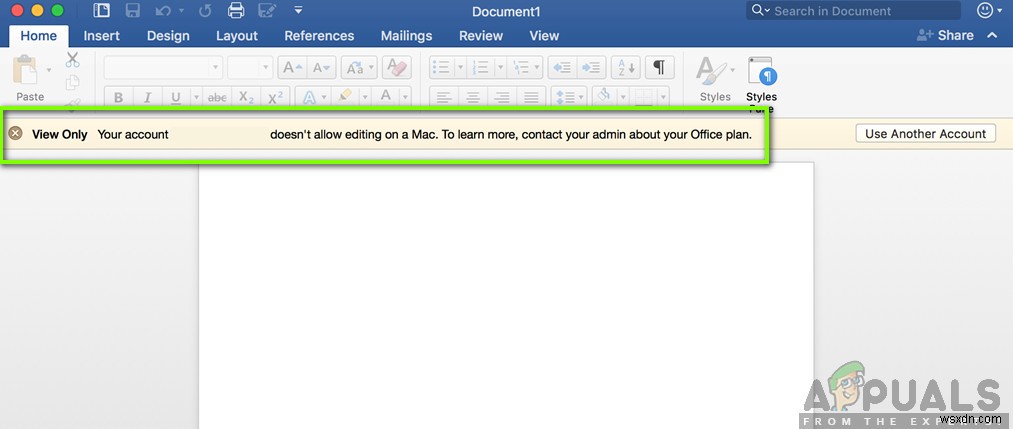
Task: Click the Copy icon below scissors
Action: coord(72,82)
